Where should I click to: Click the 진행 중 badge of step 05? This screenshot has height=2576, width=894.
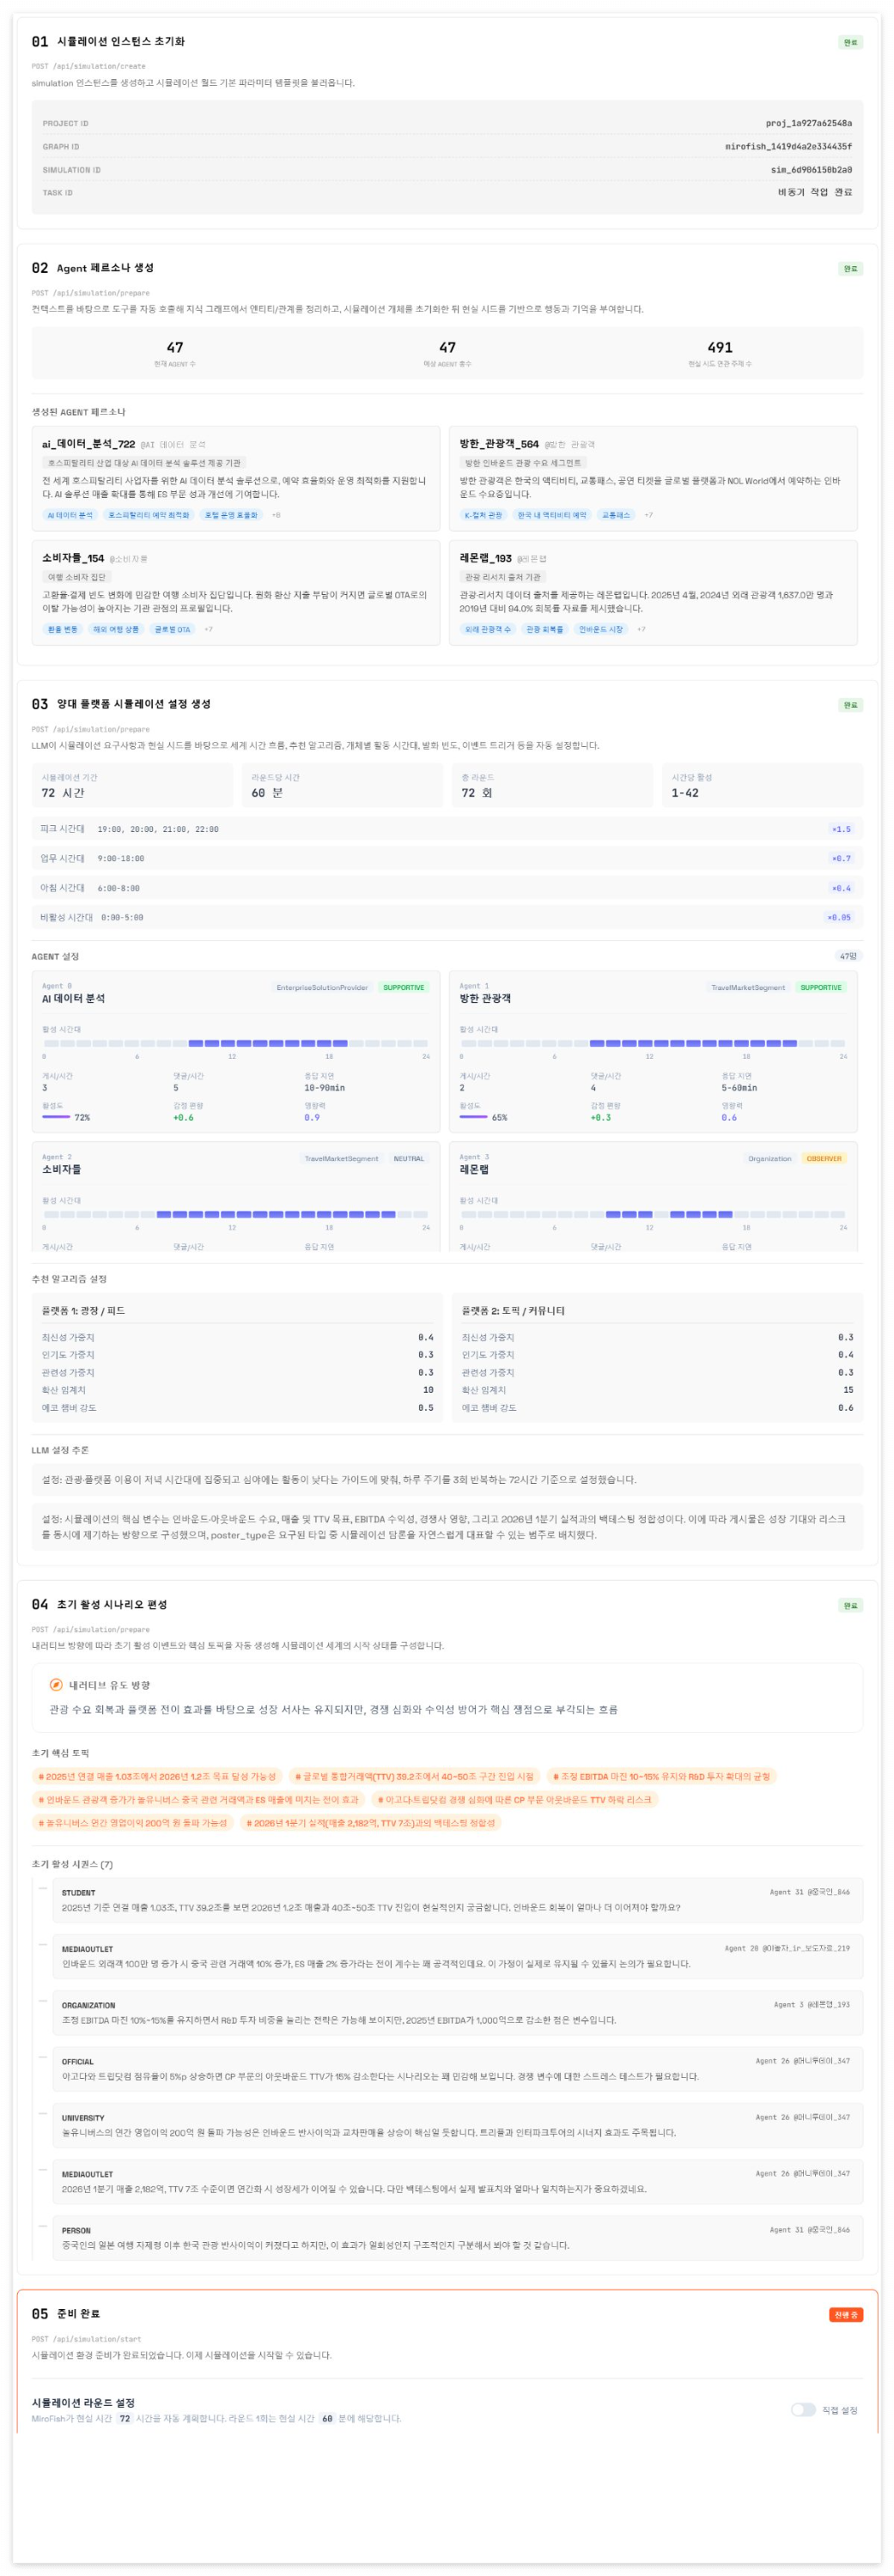pos(846,2314)
